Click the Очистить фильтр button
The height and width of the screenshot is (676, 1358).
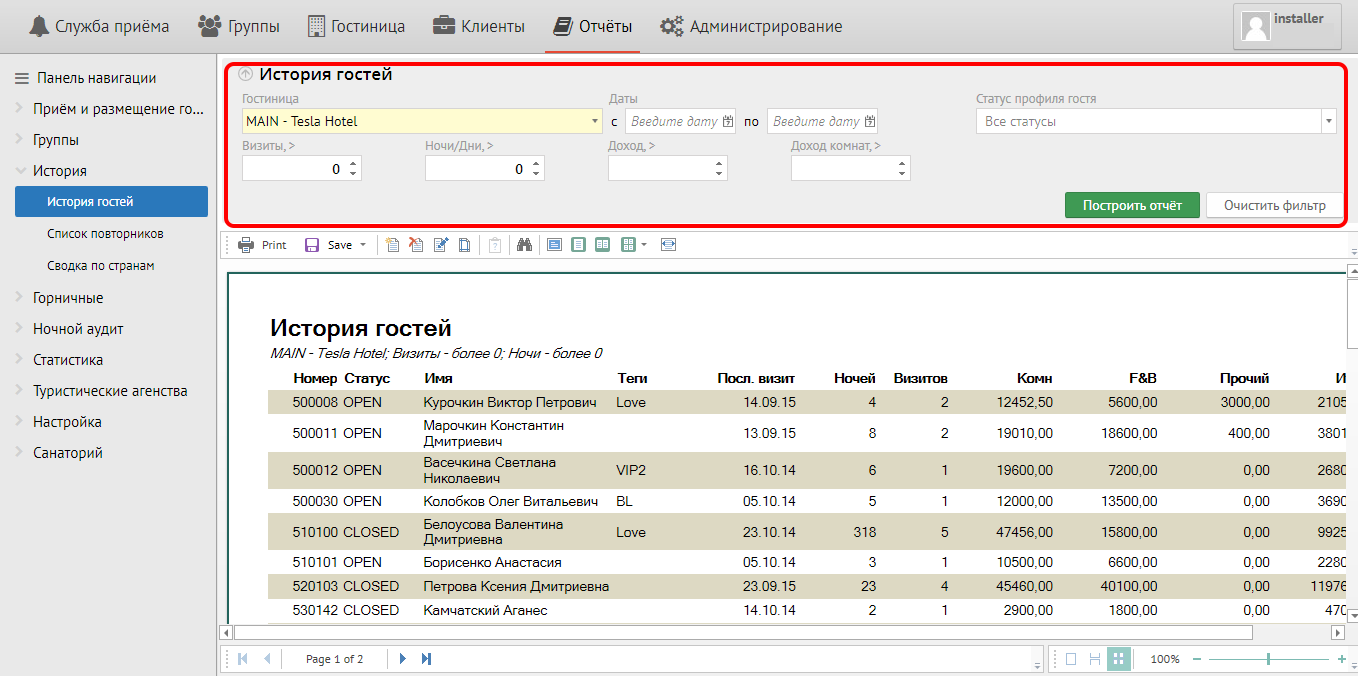point(1273,205)
